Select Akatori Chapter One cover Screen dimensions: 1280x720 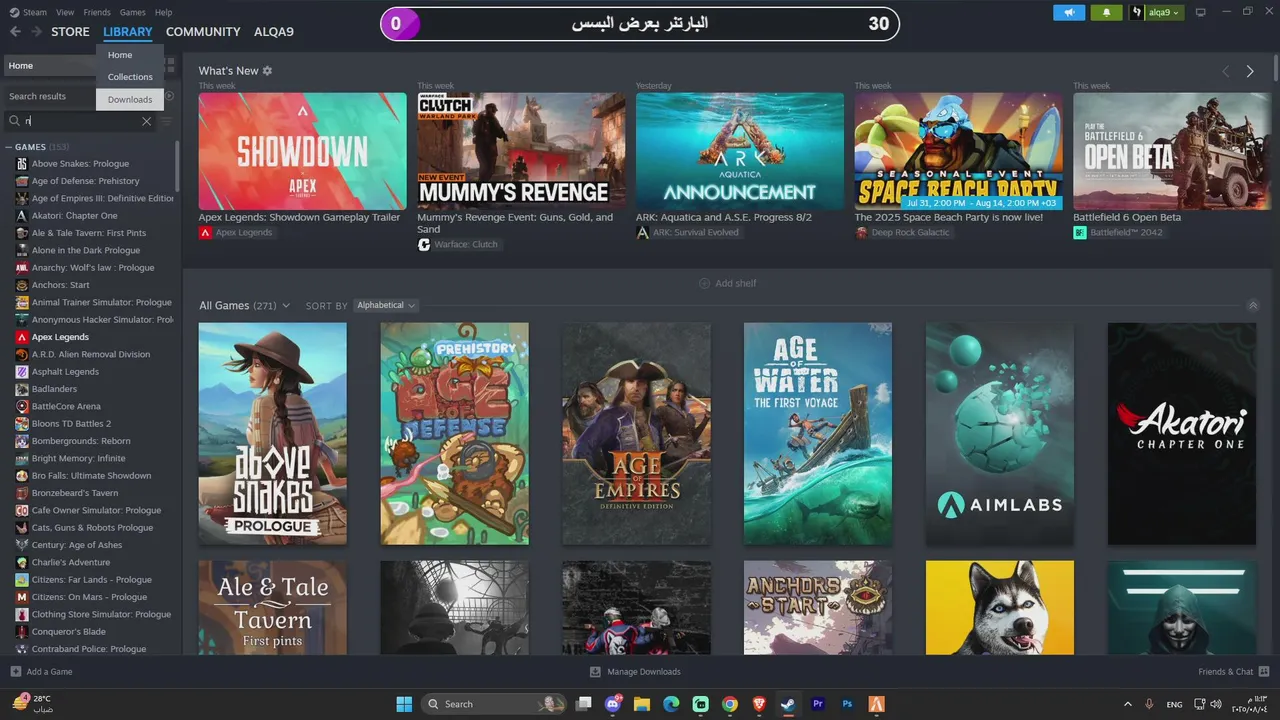click(1182, 433)
